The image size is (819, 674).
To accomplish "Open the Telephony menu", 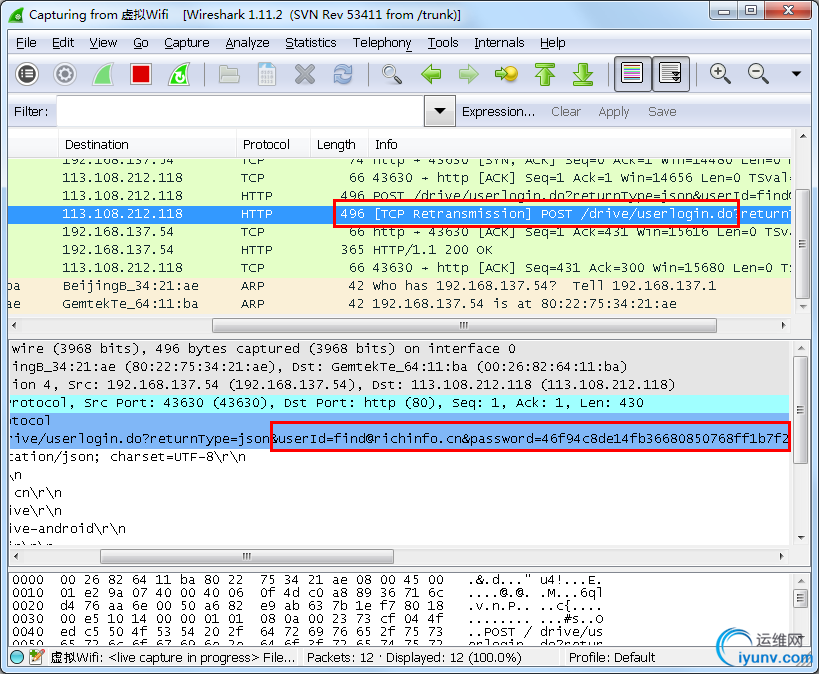I will pyautogui.click(x=382, y=43).
